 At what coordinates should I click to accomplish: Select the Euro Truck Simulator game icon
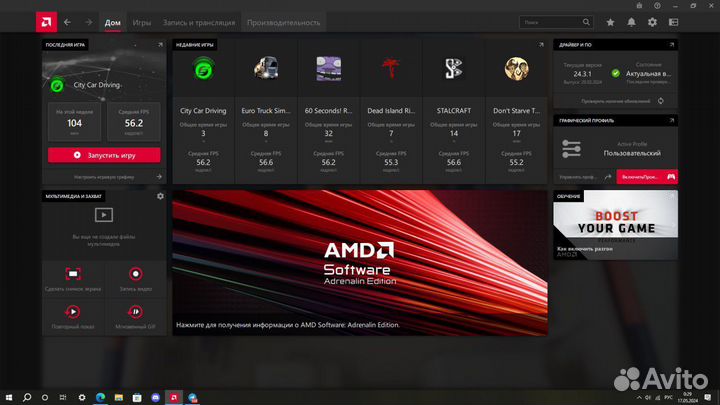pyautogui.click(x=266, y=68)
